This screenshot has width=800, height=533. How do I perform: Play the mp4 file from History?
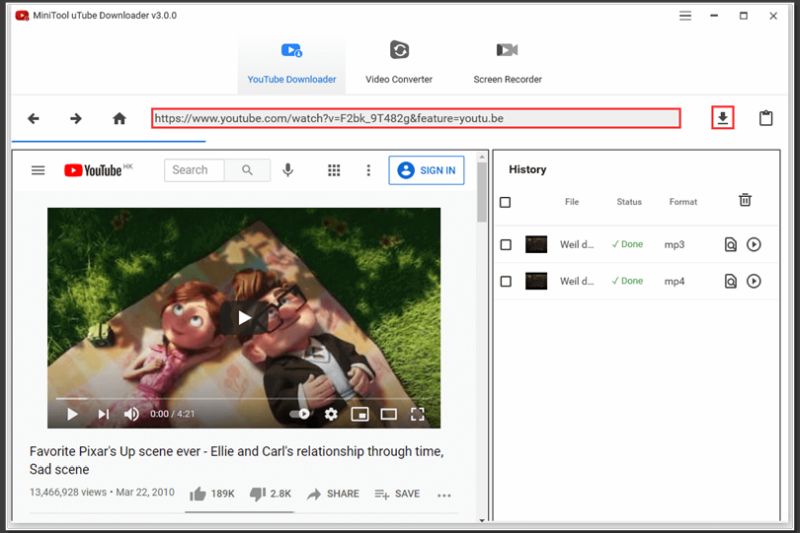point(754,282)
